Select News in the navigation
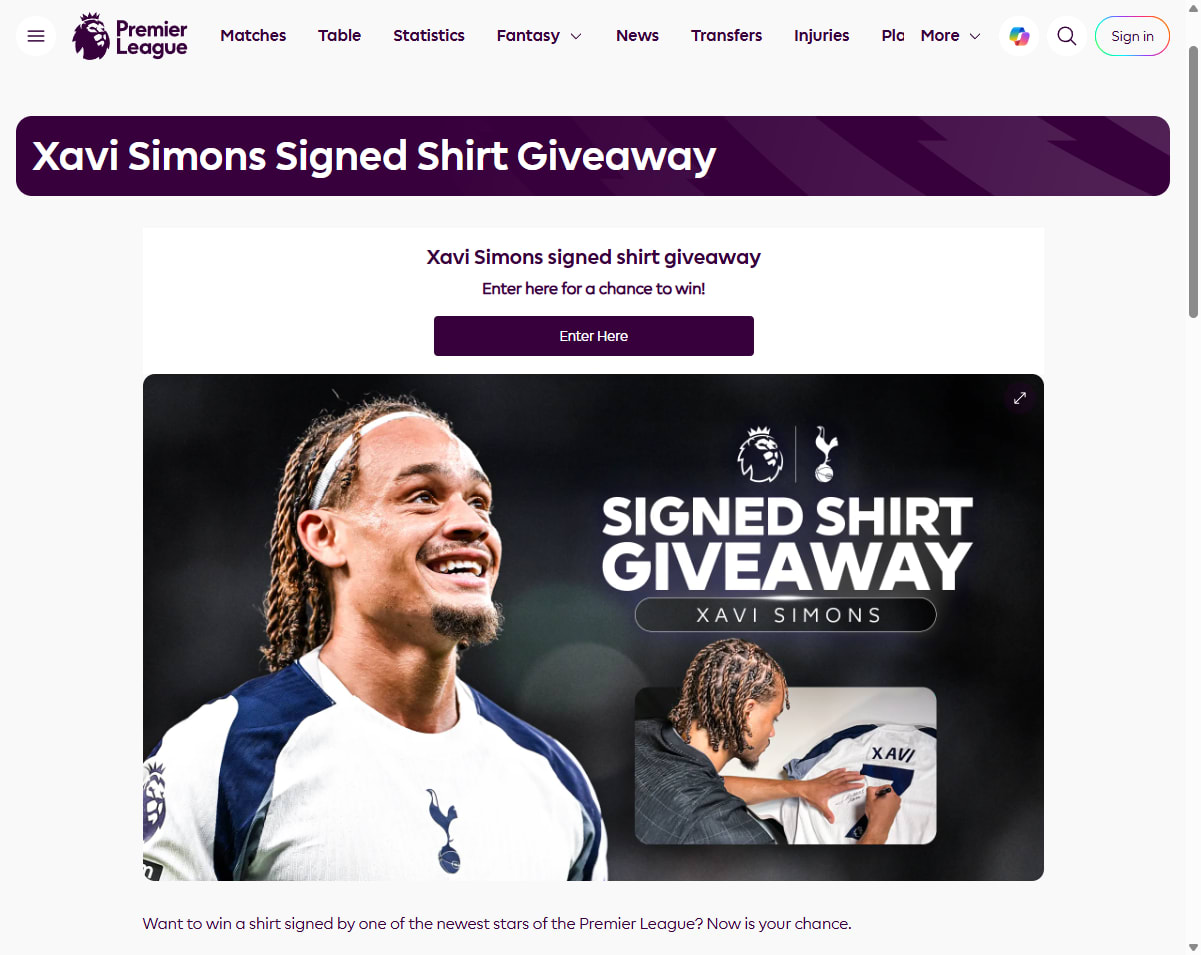The width and height of the screenshot is (1201, 955). coord(637,36)
